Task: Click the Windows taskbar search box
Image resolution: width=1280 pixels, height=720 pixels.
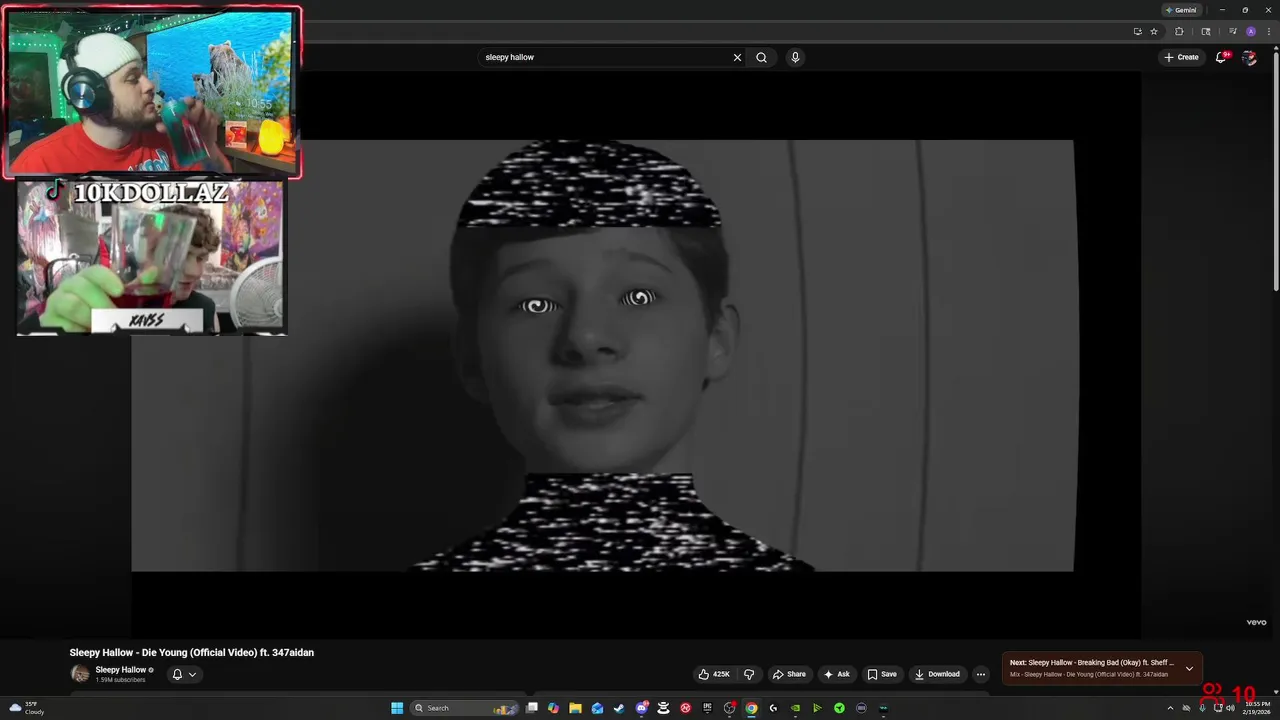Action: pyautogui.click(x=463, y=708)
